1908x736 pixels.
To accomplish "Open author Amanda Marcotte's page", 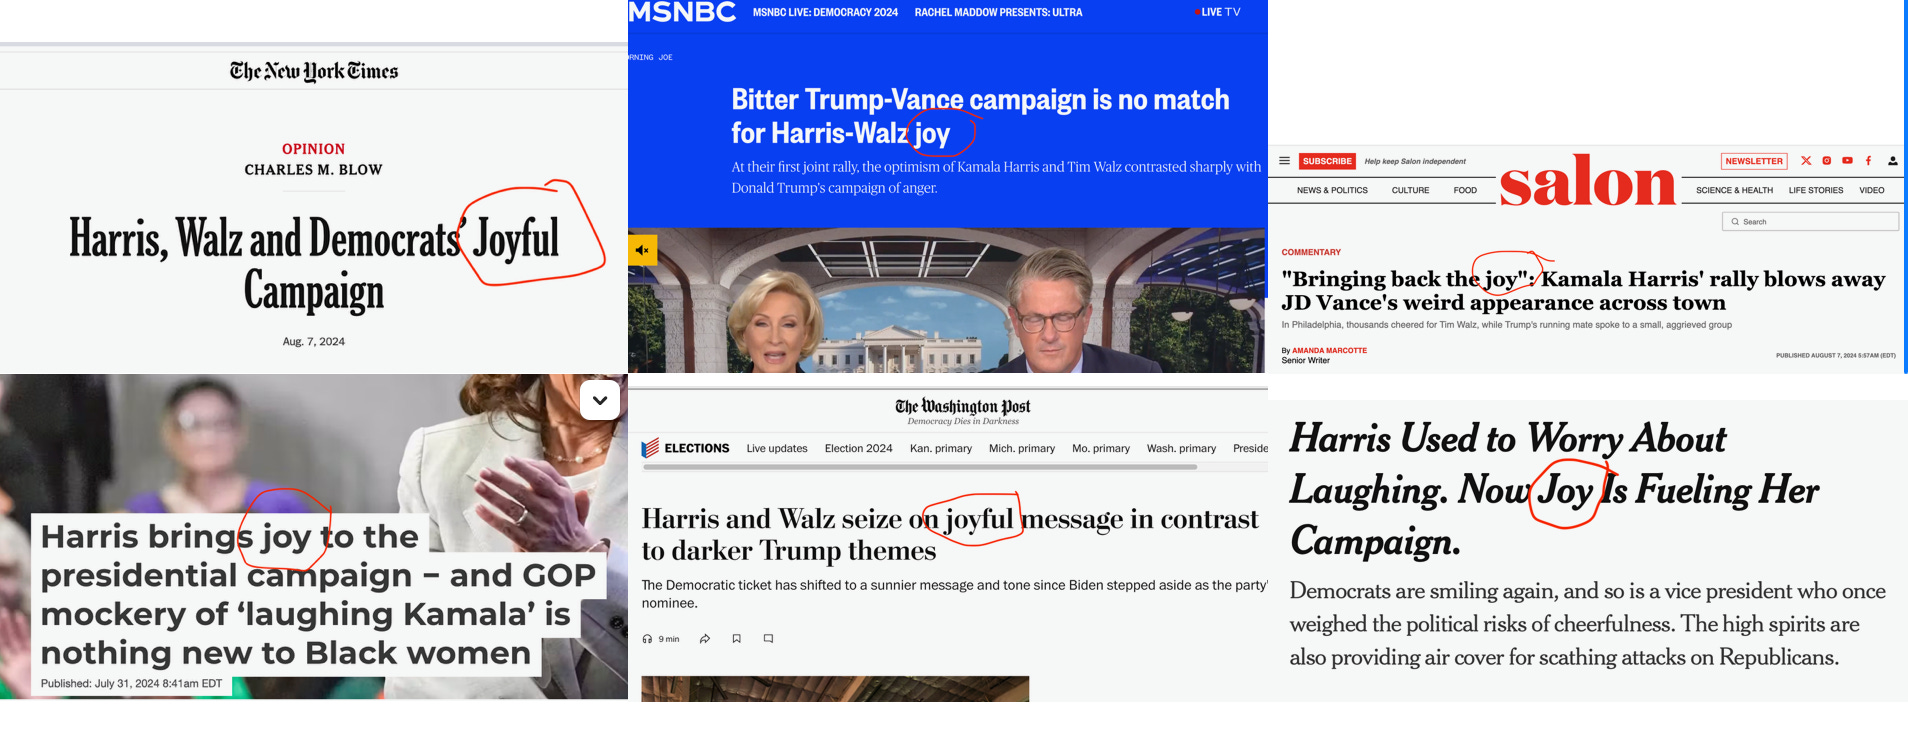I will click(1329, 351).
